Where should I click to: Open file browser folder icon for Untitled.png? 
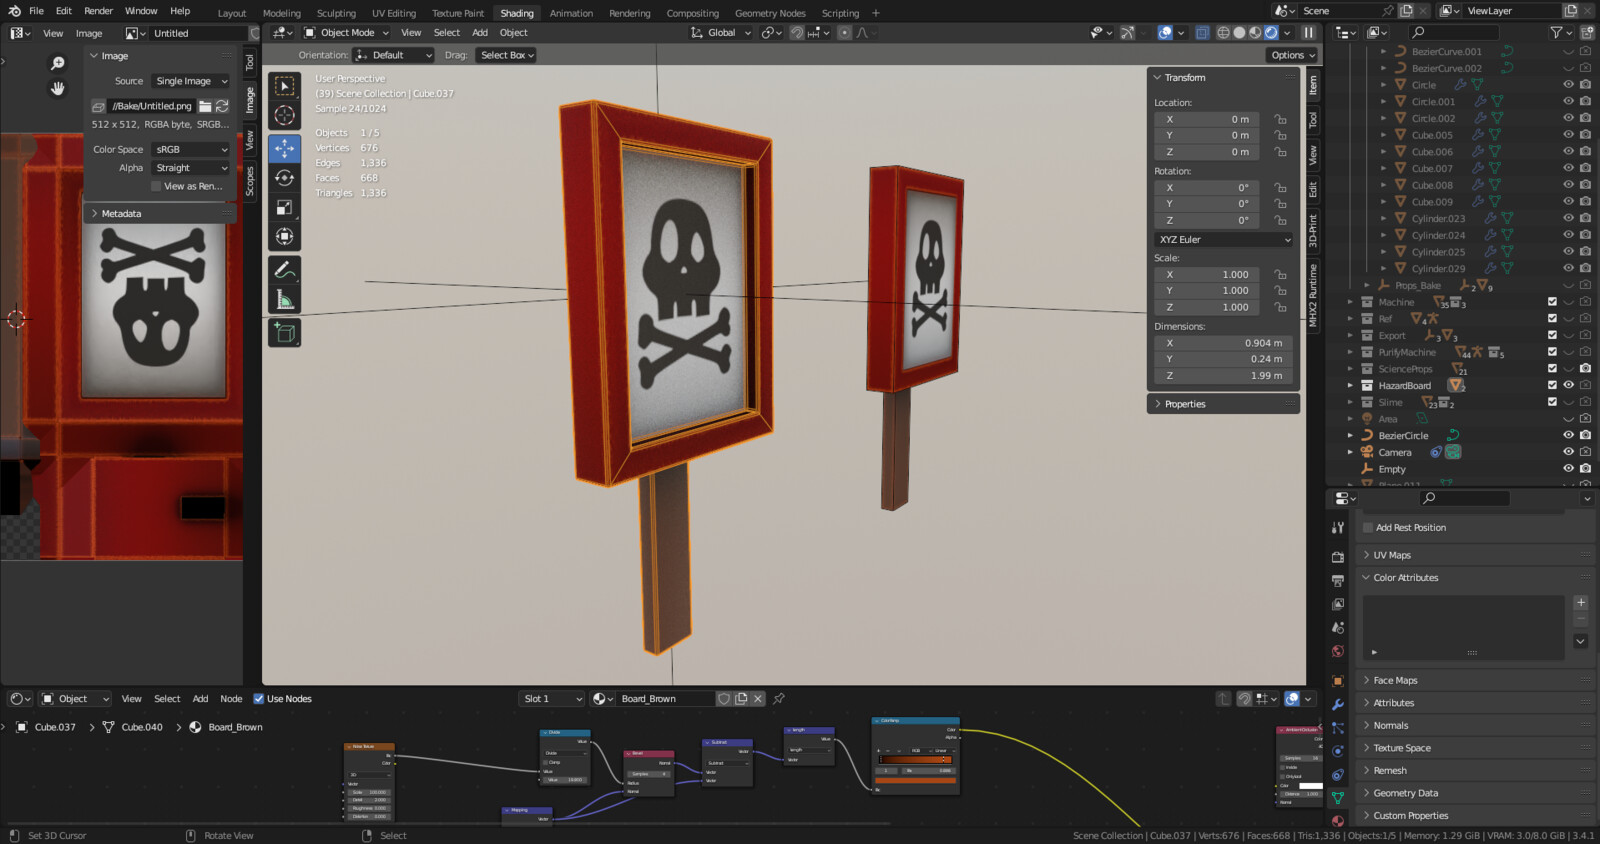tap(205, 106)
